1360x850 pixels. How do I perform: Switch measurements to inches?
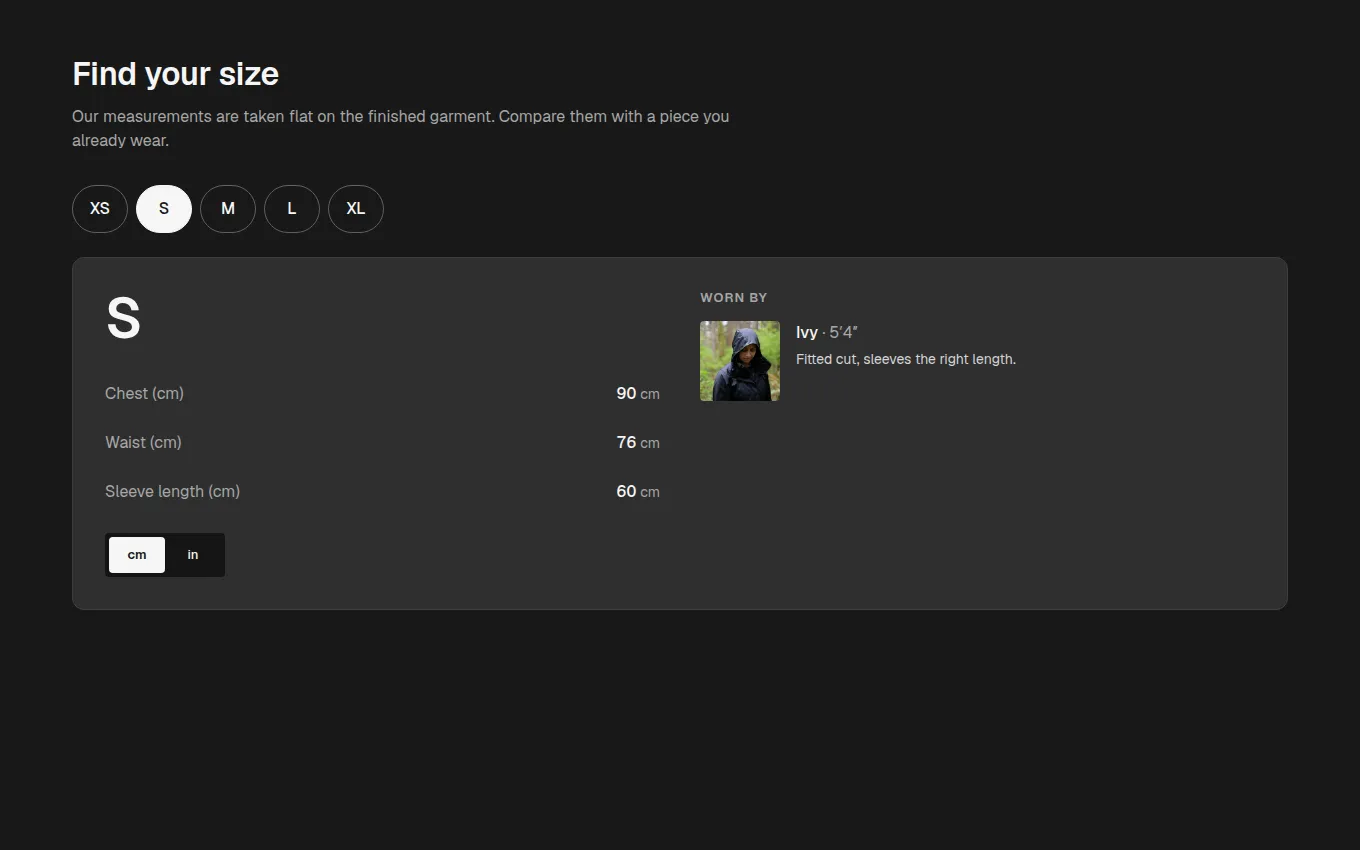tap(193, 555)
